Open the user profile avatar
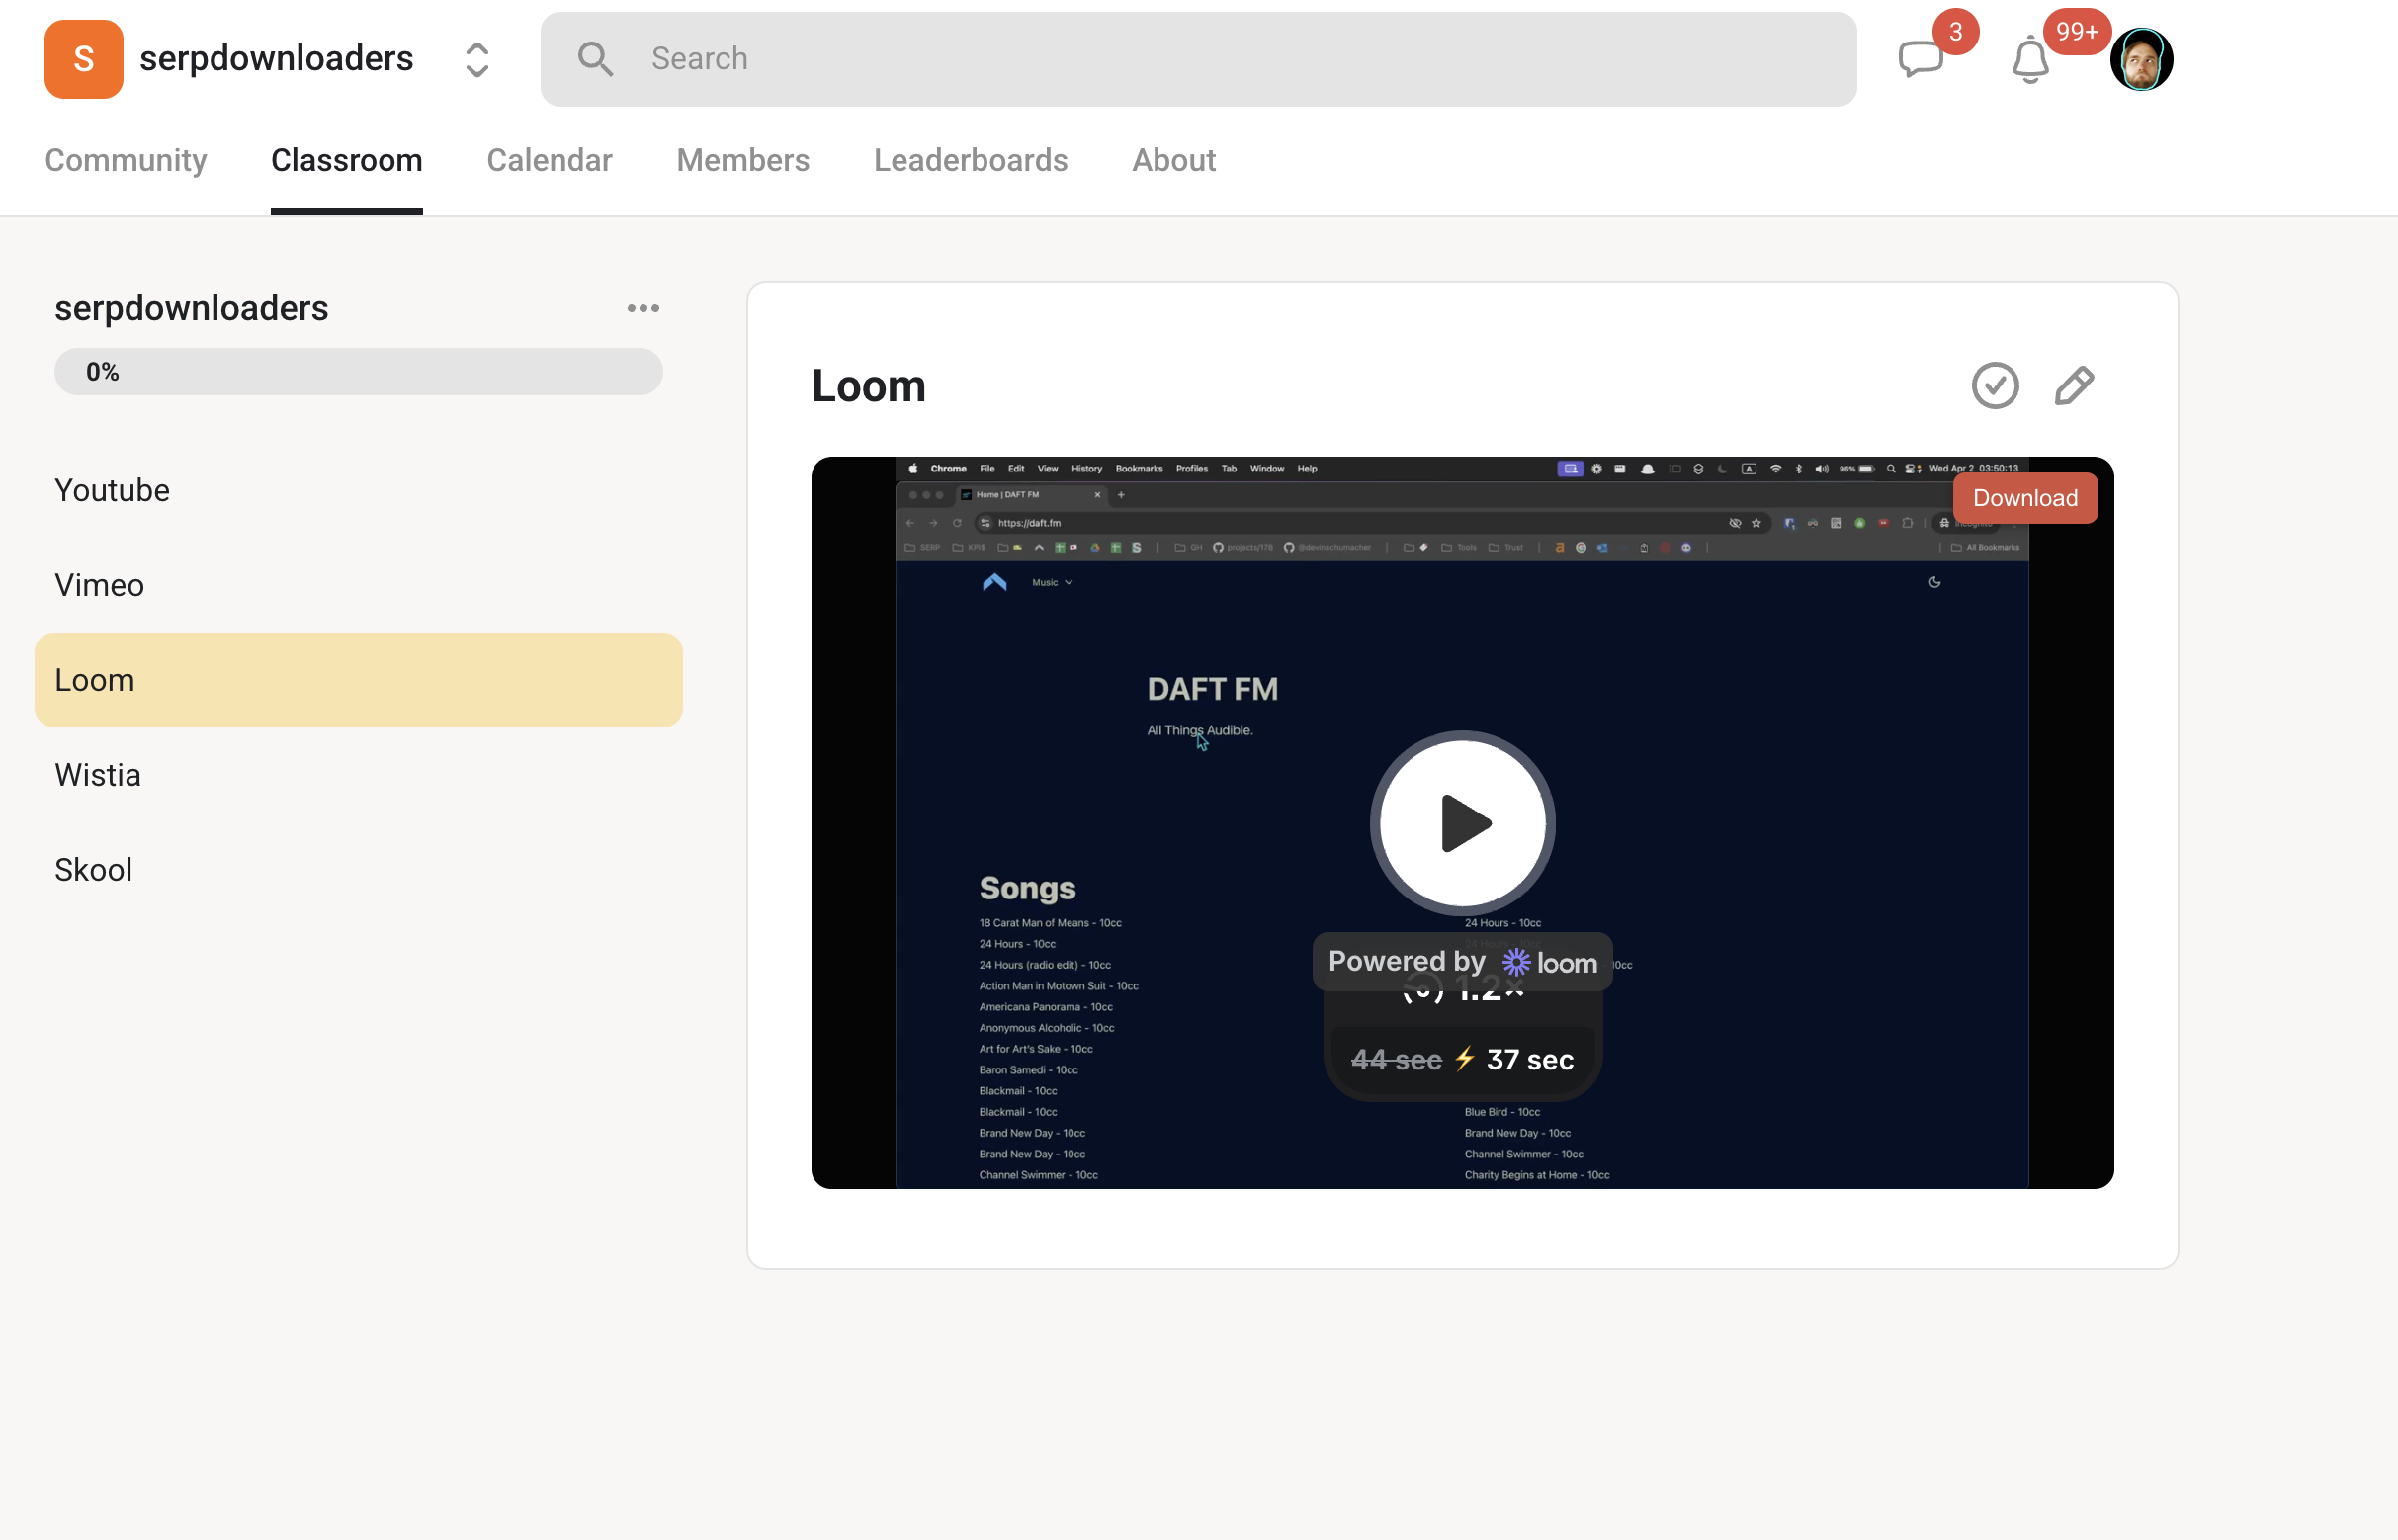Image resolution: width=2398 pixels, height=1540 pixels. click(x=2141, y=60)
